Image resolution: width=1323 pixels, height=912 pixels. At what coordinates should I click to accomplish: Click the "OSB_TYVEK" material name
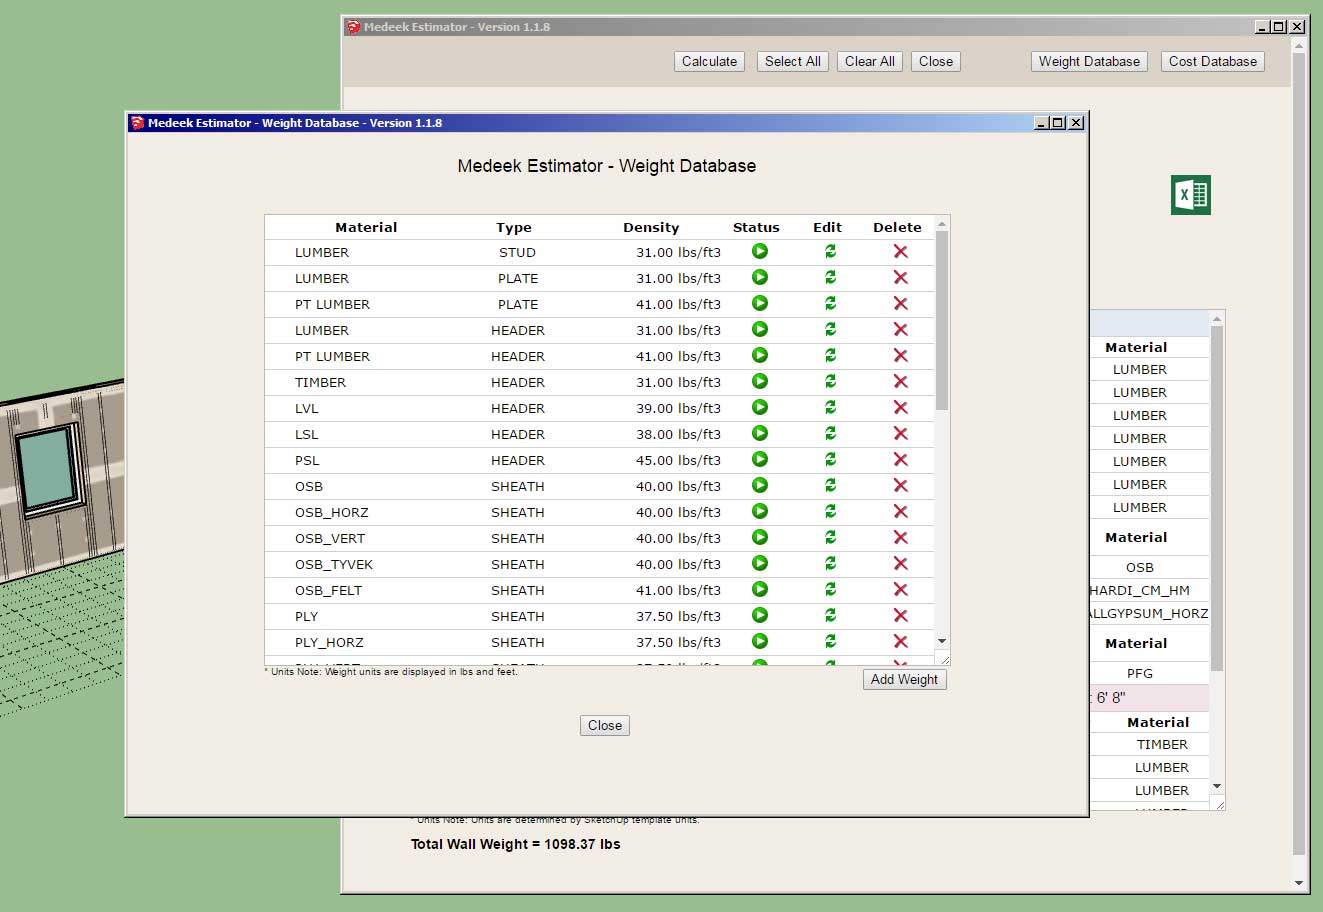tap(334, 565)
